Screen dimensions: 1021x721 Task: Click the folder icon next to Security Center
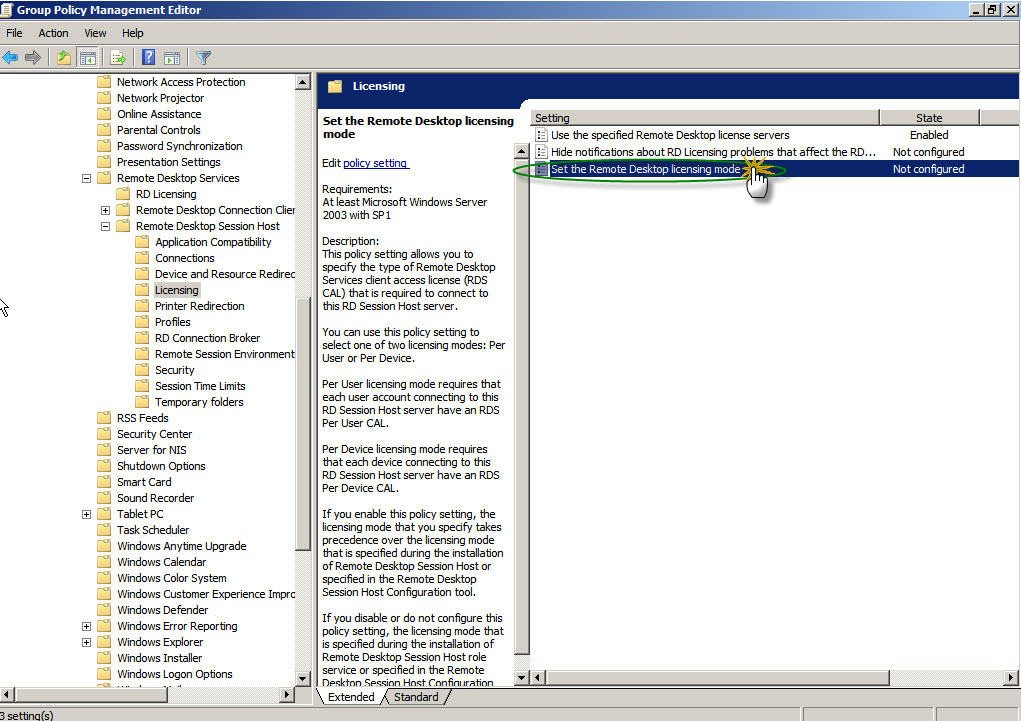tap(104, 434)
